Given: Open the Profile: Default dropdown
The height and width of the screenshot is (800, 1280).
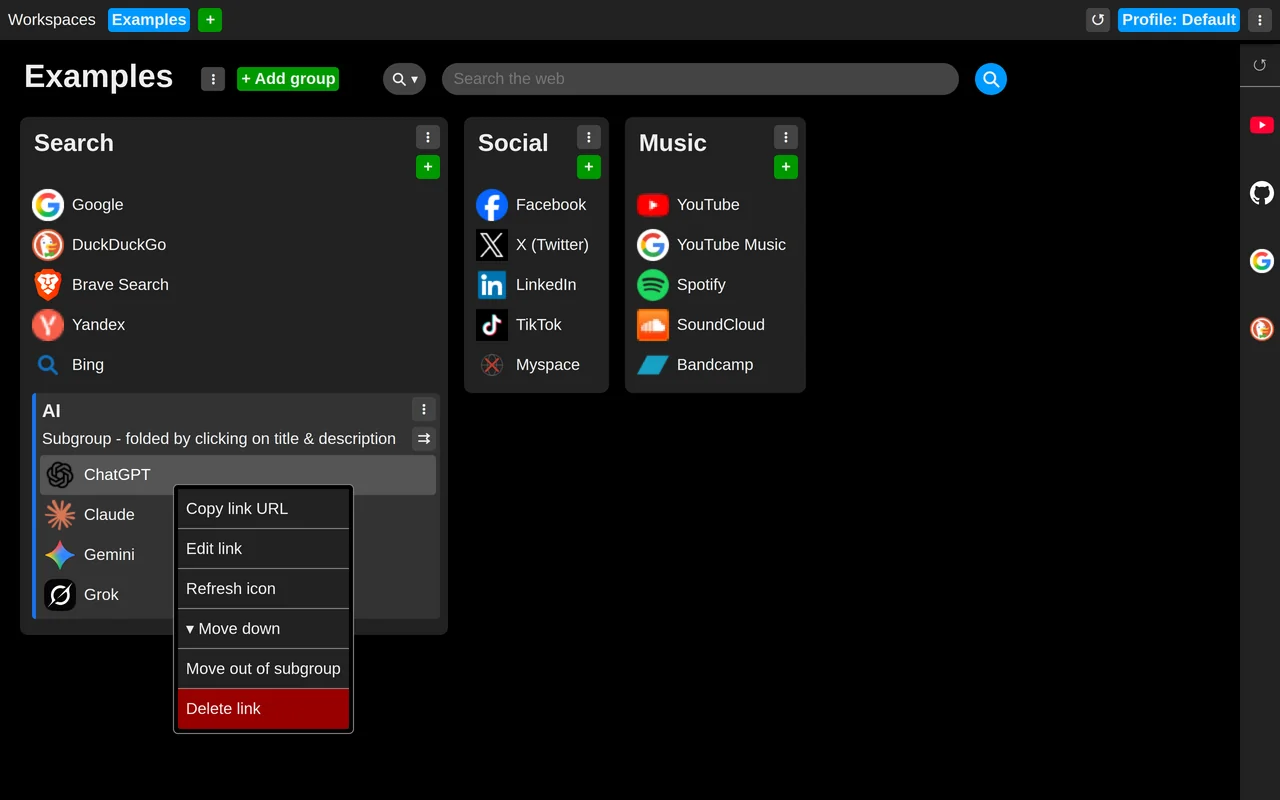Looking at the screenshot, I should point(1179,20).
